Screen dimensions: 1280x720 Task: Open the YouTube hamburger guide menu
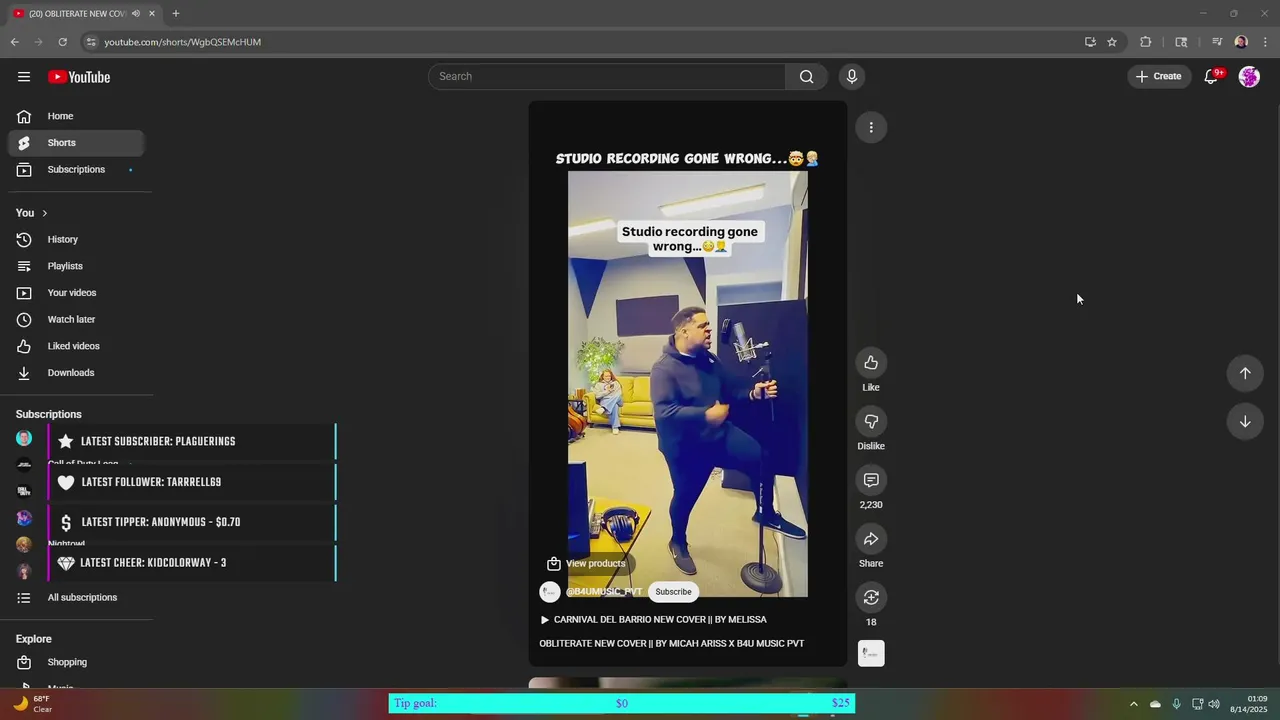point(24,77)
